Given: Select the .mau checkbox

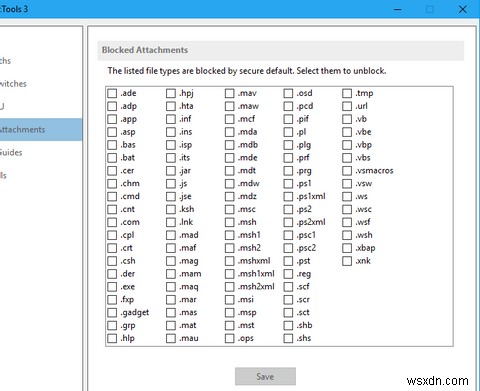Looking at the screenshot, I should click(171, 338).
